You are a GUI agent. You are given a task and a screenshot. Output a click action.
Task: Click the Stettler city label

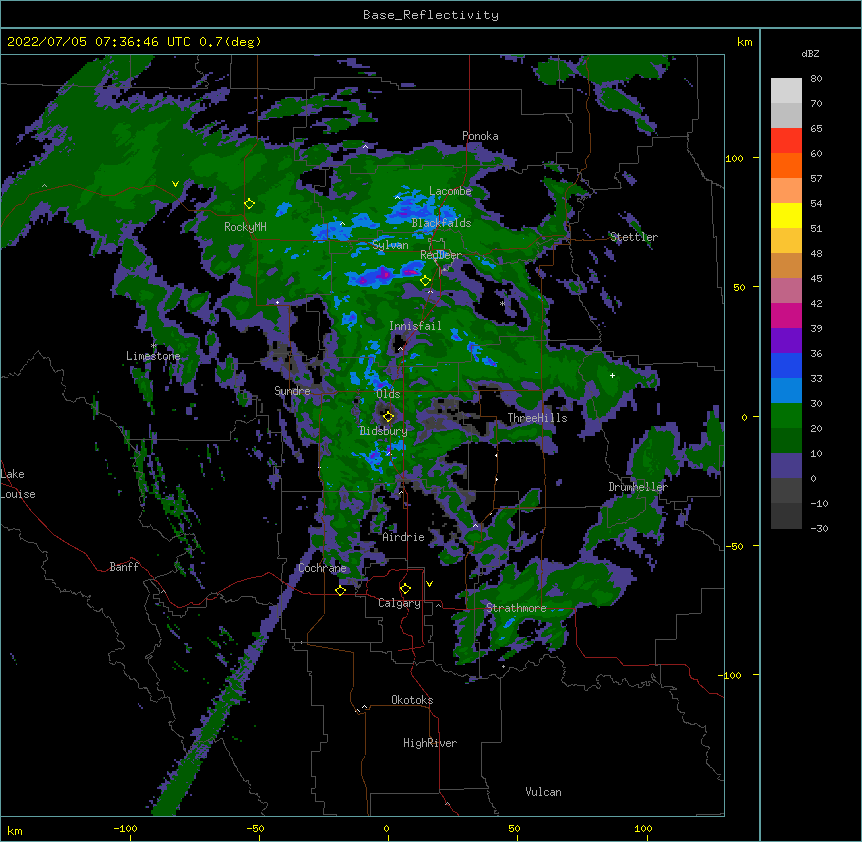(x=634, y=237)
